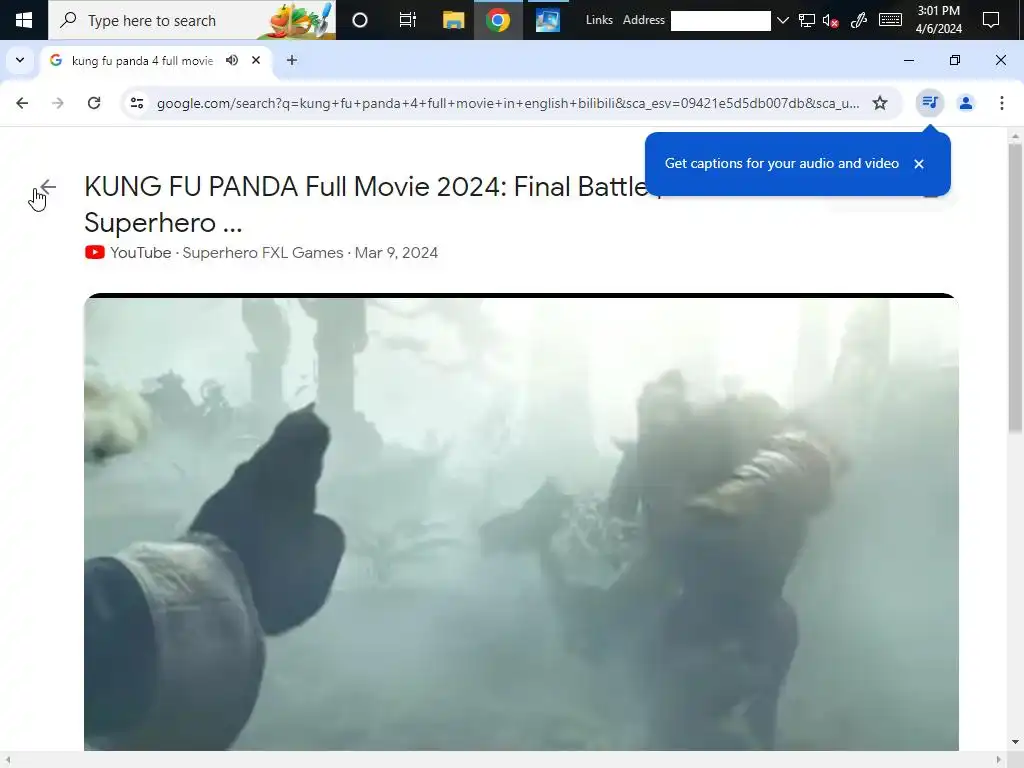Click the video player frame
Viewport: 1024px width, 768px height.
tap(521, 522)
